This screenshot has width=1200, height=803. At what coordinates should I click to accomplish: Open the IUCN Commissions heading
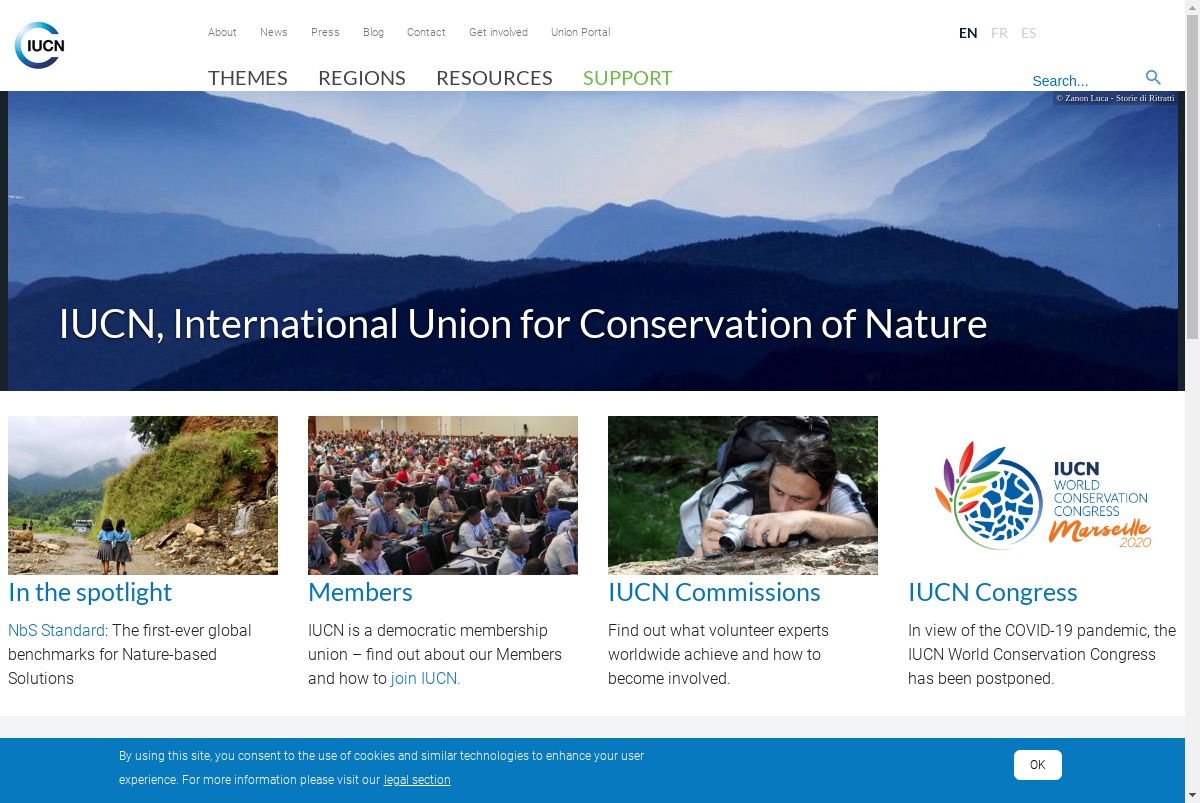[714, 592]
